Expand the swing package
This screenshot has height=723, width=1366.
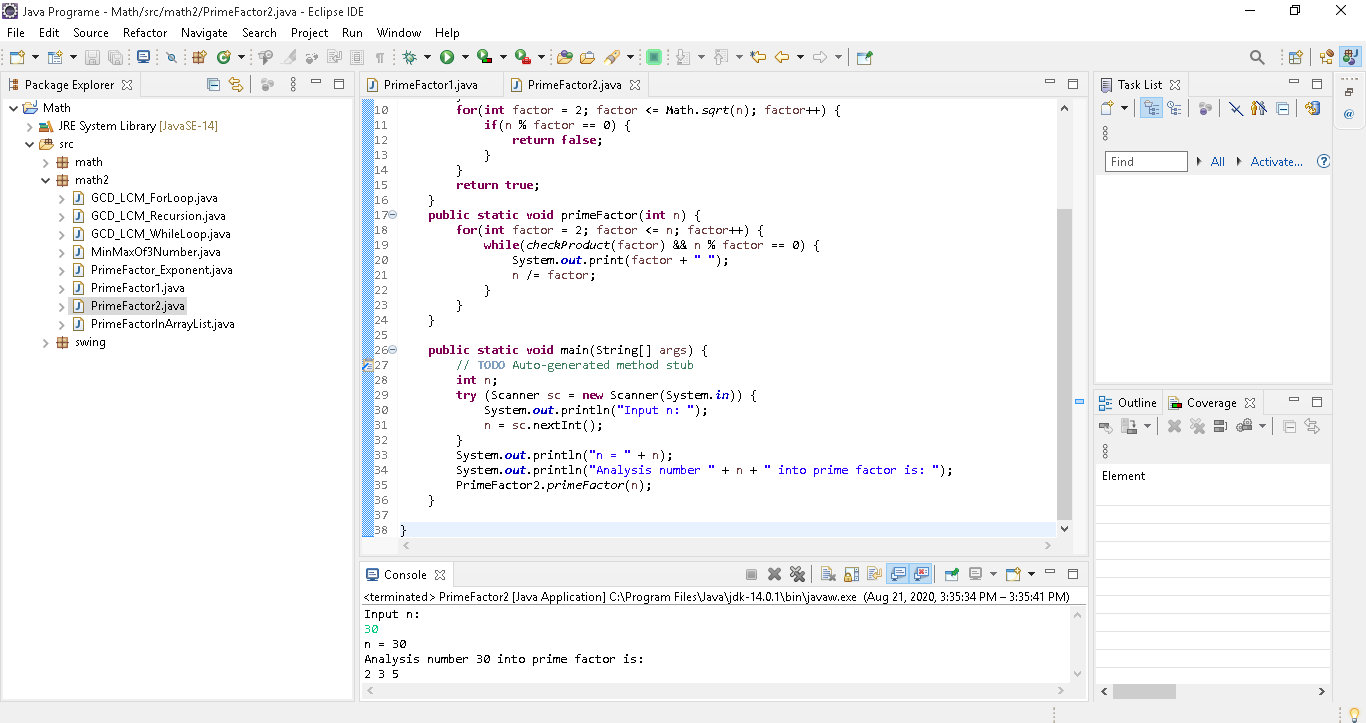point(45,342)
